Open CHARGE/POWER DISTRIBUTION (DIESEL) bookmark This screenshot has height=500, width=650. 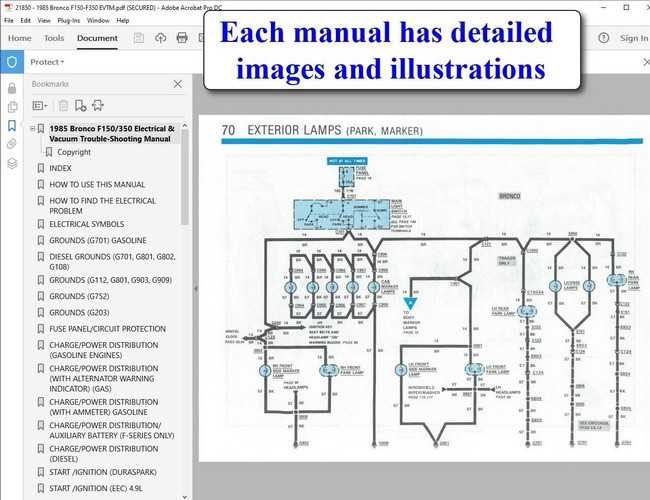(x=104, y=454)
